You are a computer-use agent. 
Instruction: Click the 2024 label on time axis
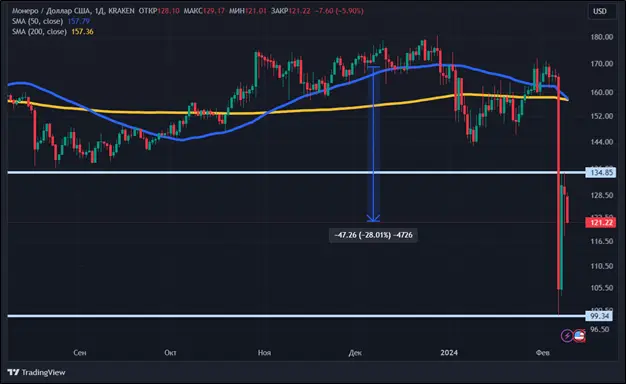tap(449, 353)
